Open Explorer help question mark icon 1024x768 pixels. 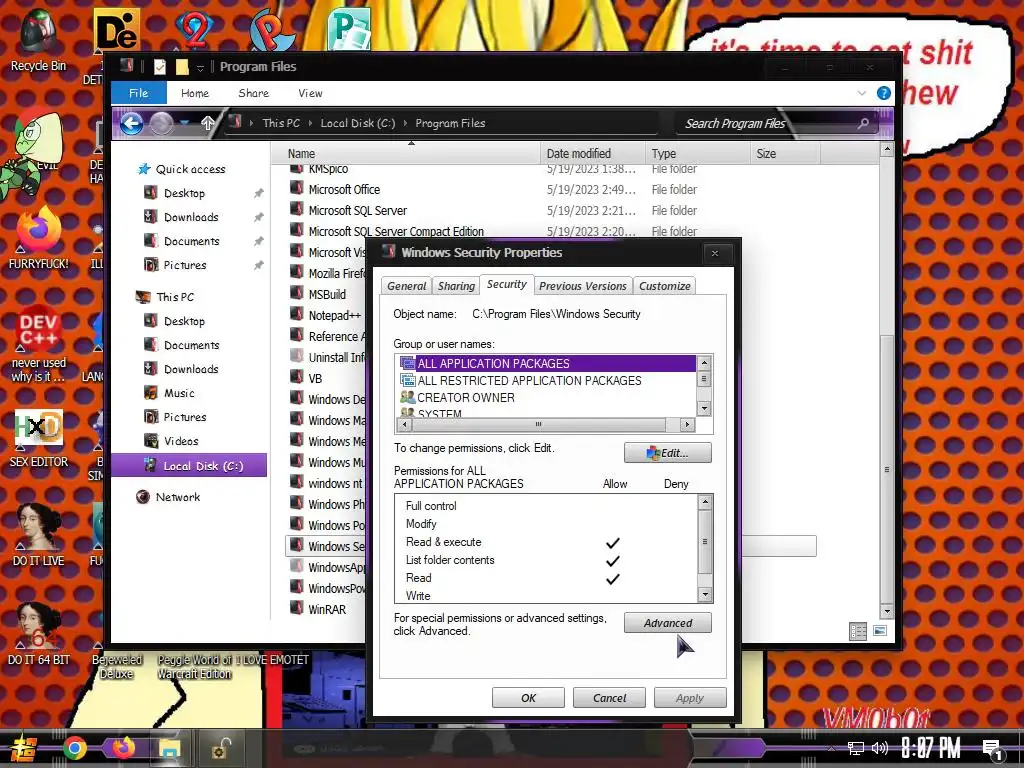tap(884, 93)
